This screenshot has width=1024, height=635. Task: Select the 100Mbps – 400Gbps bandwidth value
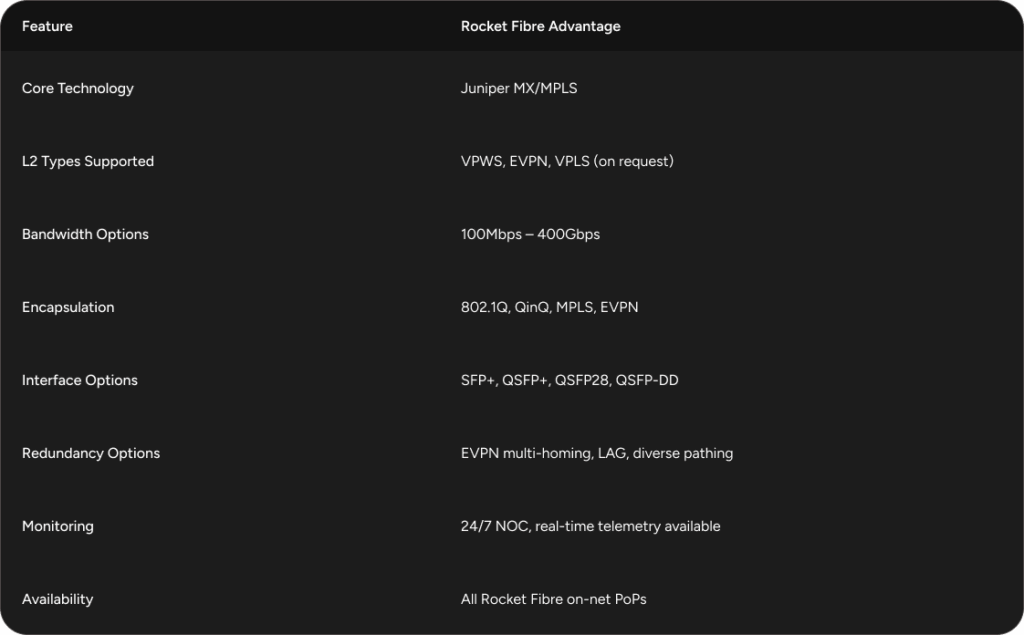point(530,234)
